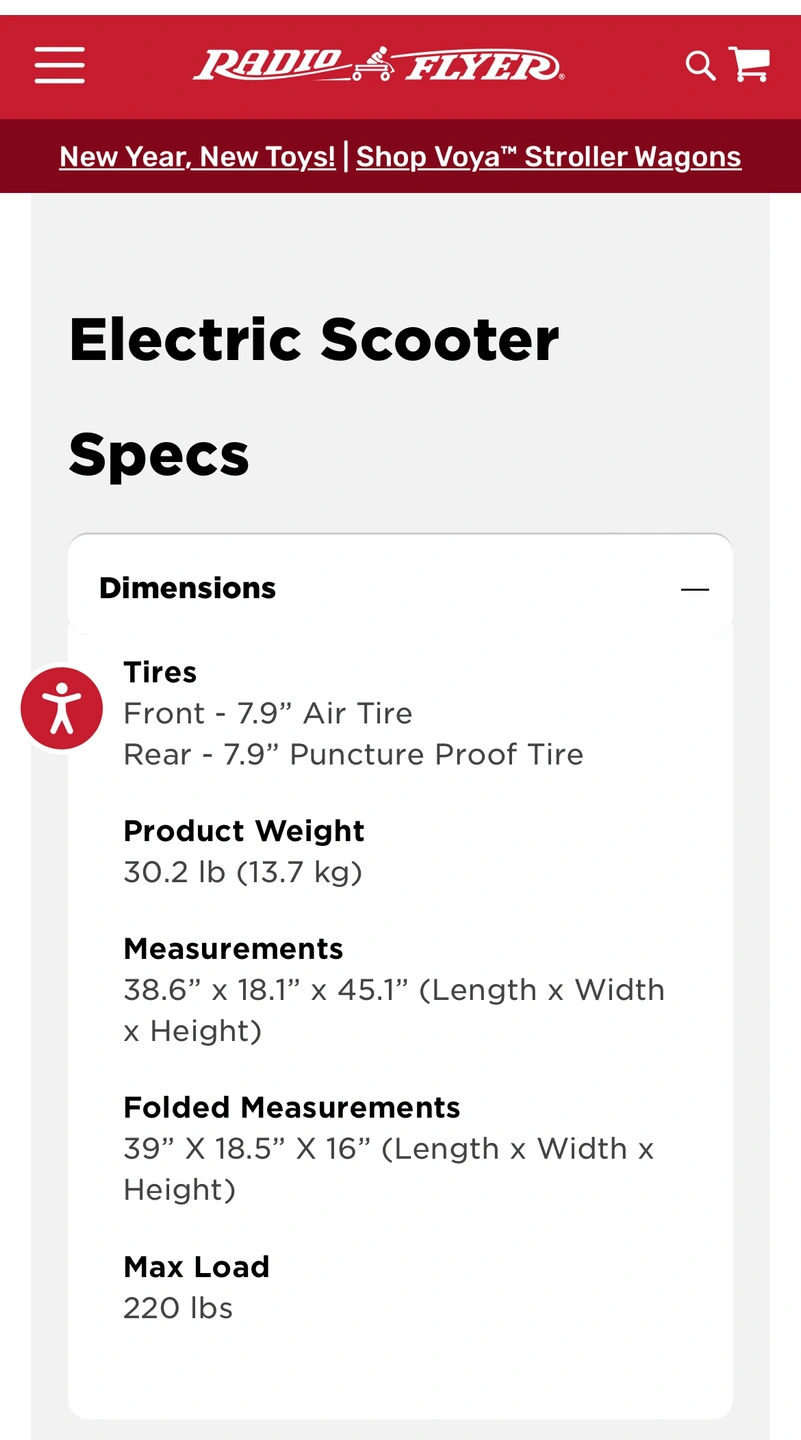The image size is (801, 1440).
Task: Select the Tires spec label
Action: [x=160, y=672]
